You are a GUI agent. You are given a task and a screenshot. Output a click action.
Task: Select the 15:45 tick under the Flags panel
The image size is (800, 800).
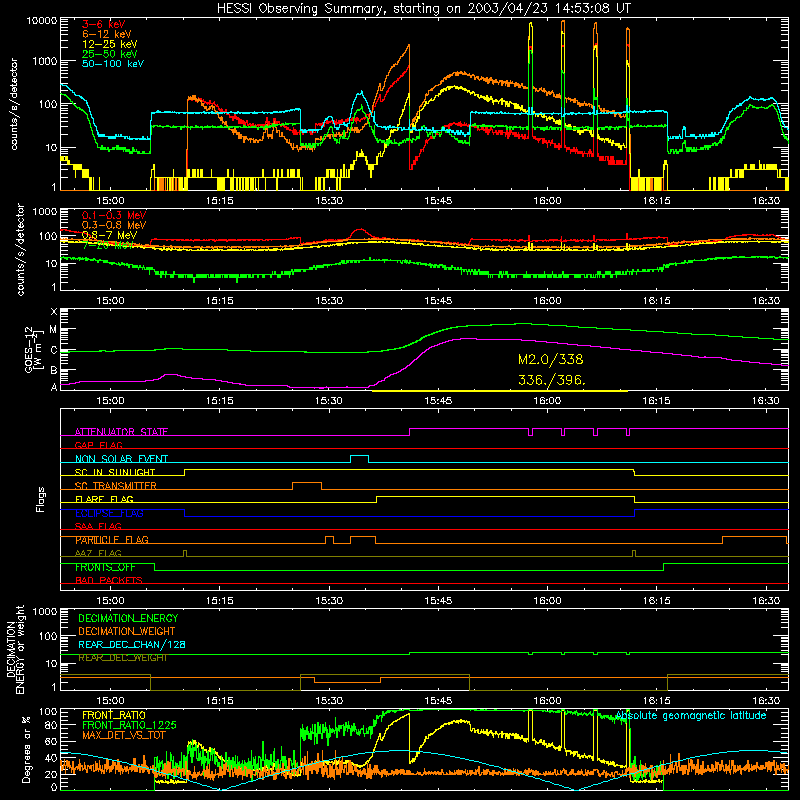(x=438, y=601)
